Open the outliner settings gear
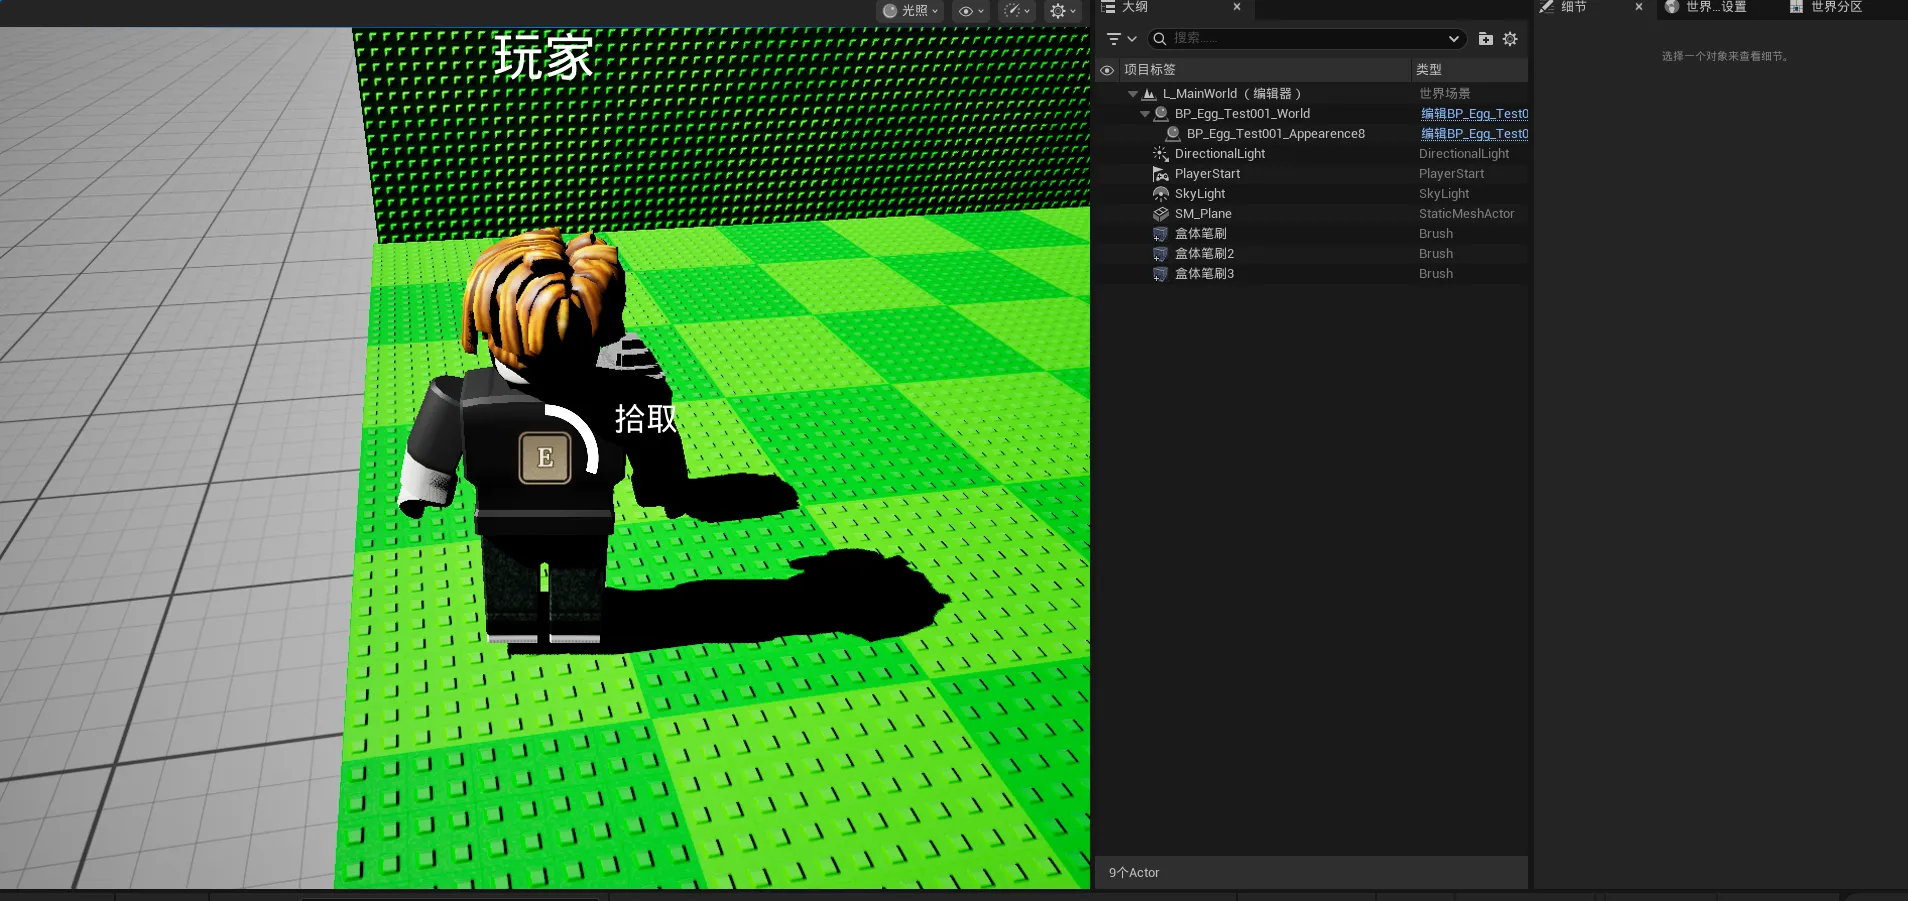The image size is (1908, 901). coord(1510,39)
